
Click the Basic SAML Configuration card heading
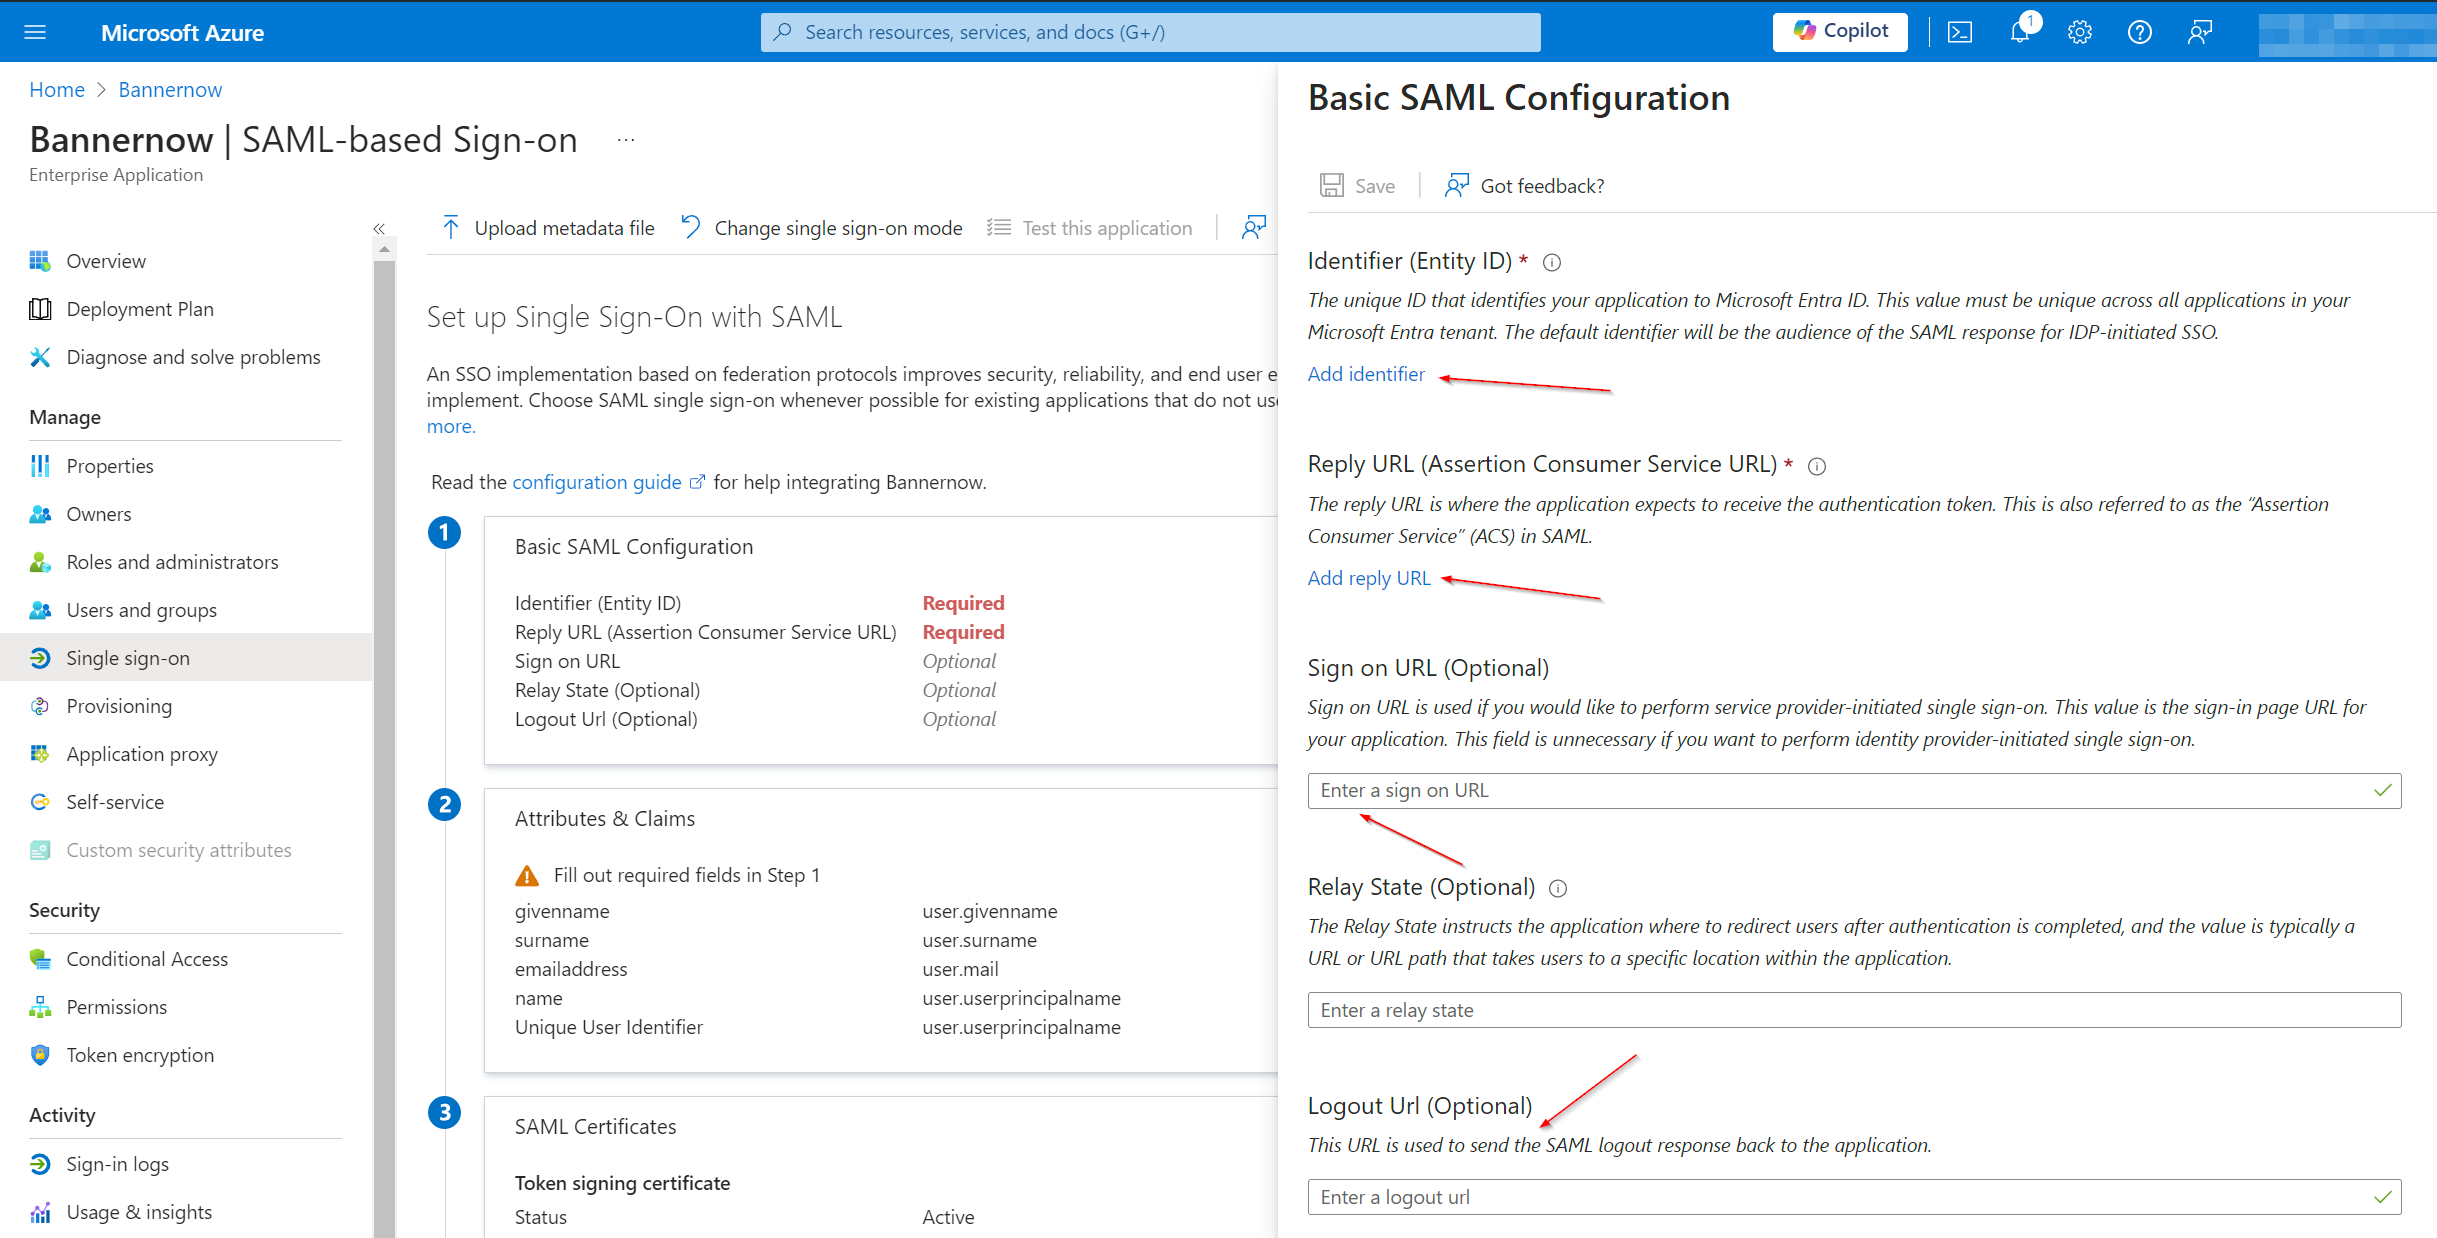click(634, 547)
